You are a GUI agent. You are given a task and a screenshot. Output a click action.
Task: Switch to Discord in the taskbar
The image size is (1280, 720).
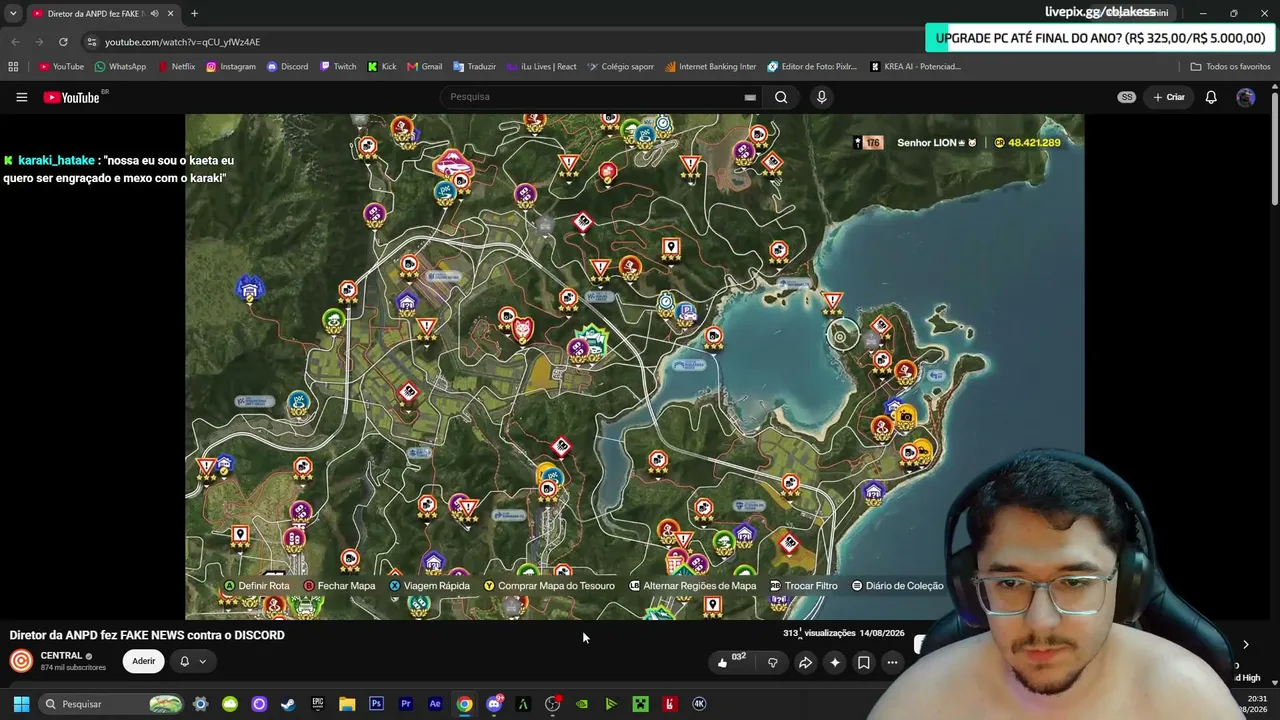coord(494,704)
